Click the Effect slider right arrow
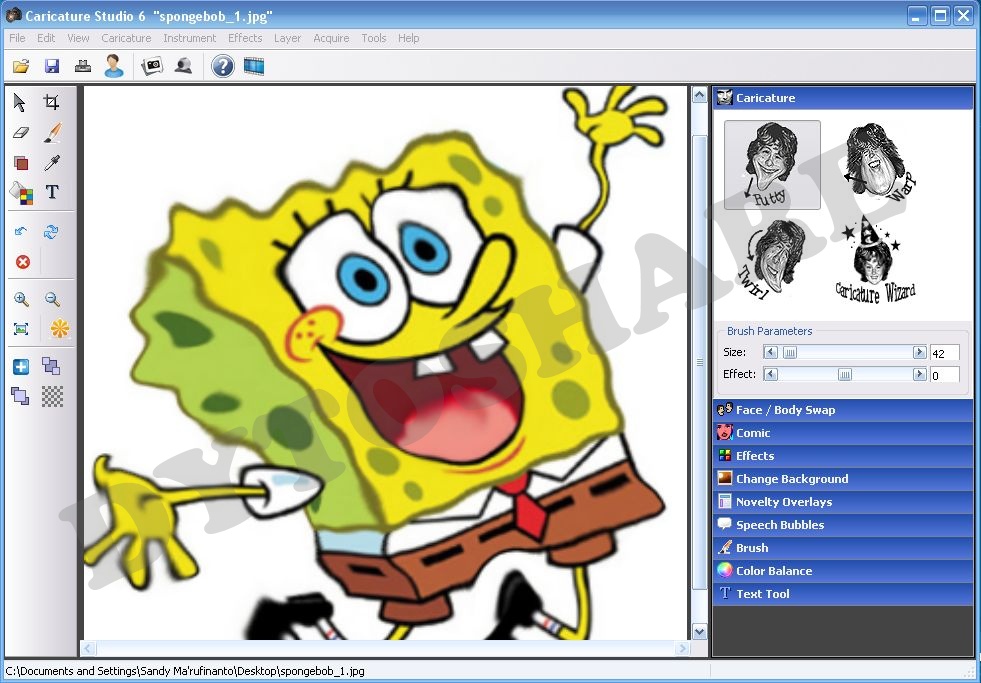This screenshot has height=683, width=981. coord(919,375)
